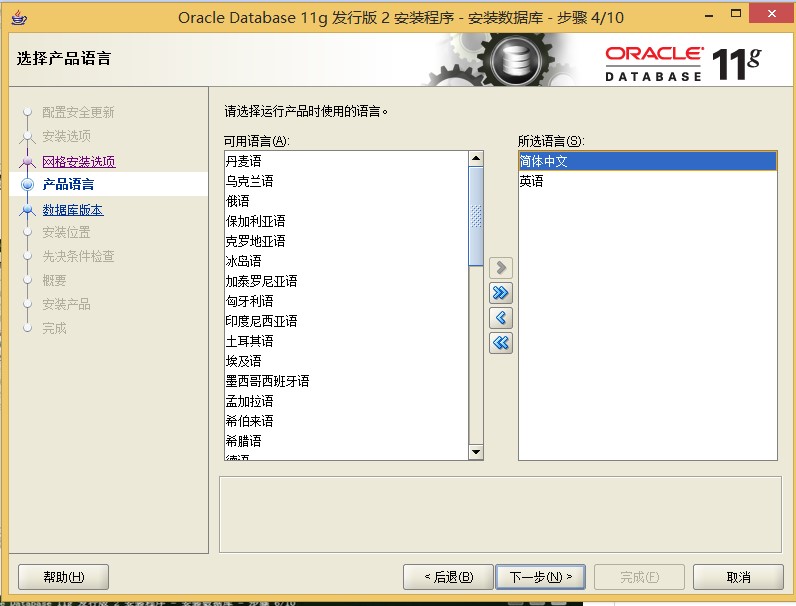This screenshot has width=796, height=606.
Task: Choose 土耳其语 from available languages
Action: point(249,341)
